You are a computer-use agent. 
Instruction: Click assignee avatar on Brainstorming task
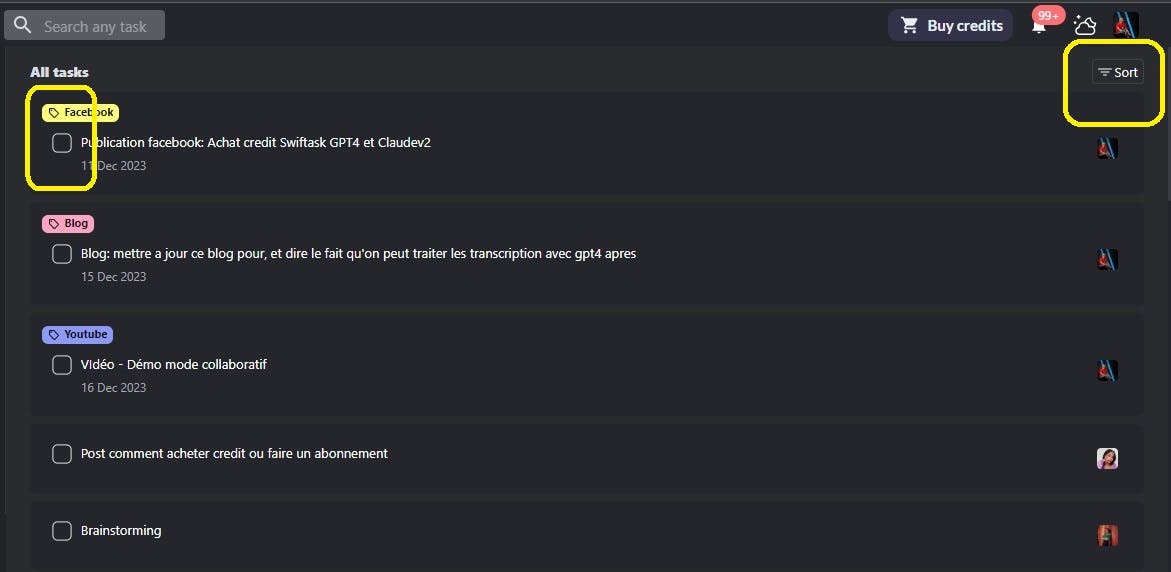point(1107,535)
